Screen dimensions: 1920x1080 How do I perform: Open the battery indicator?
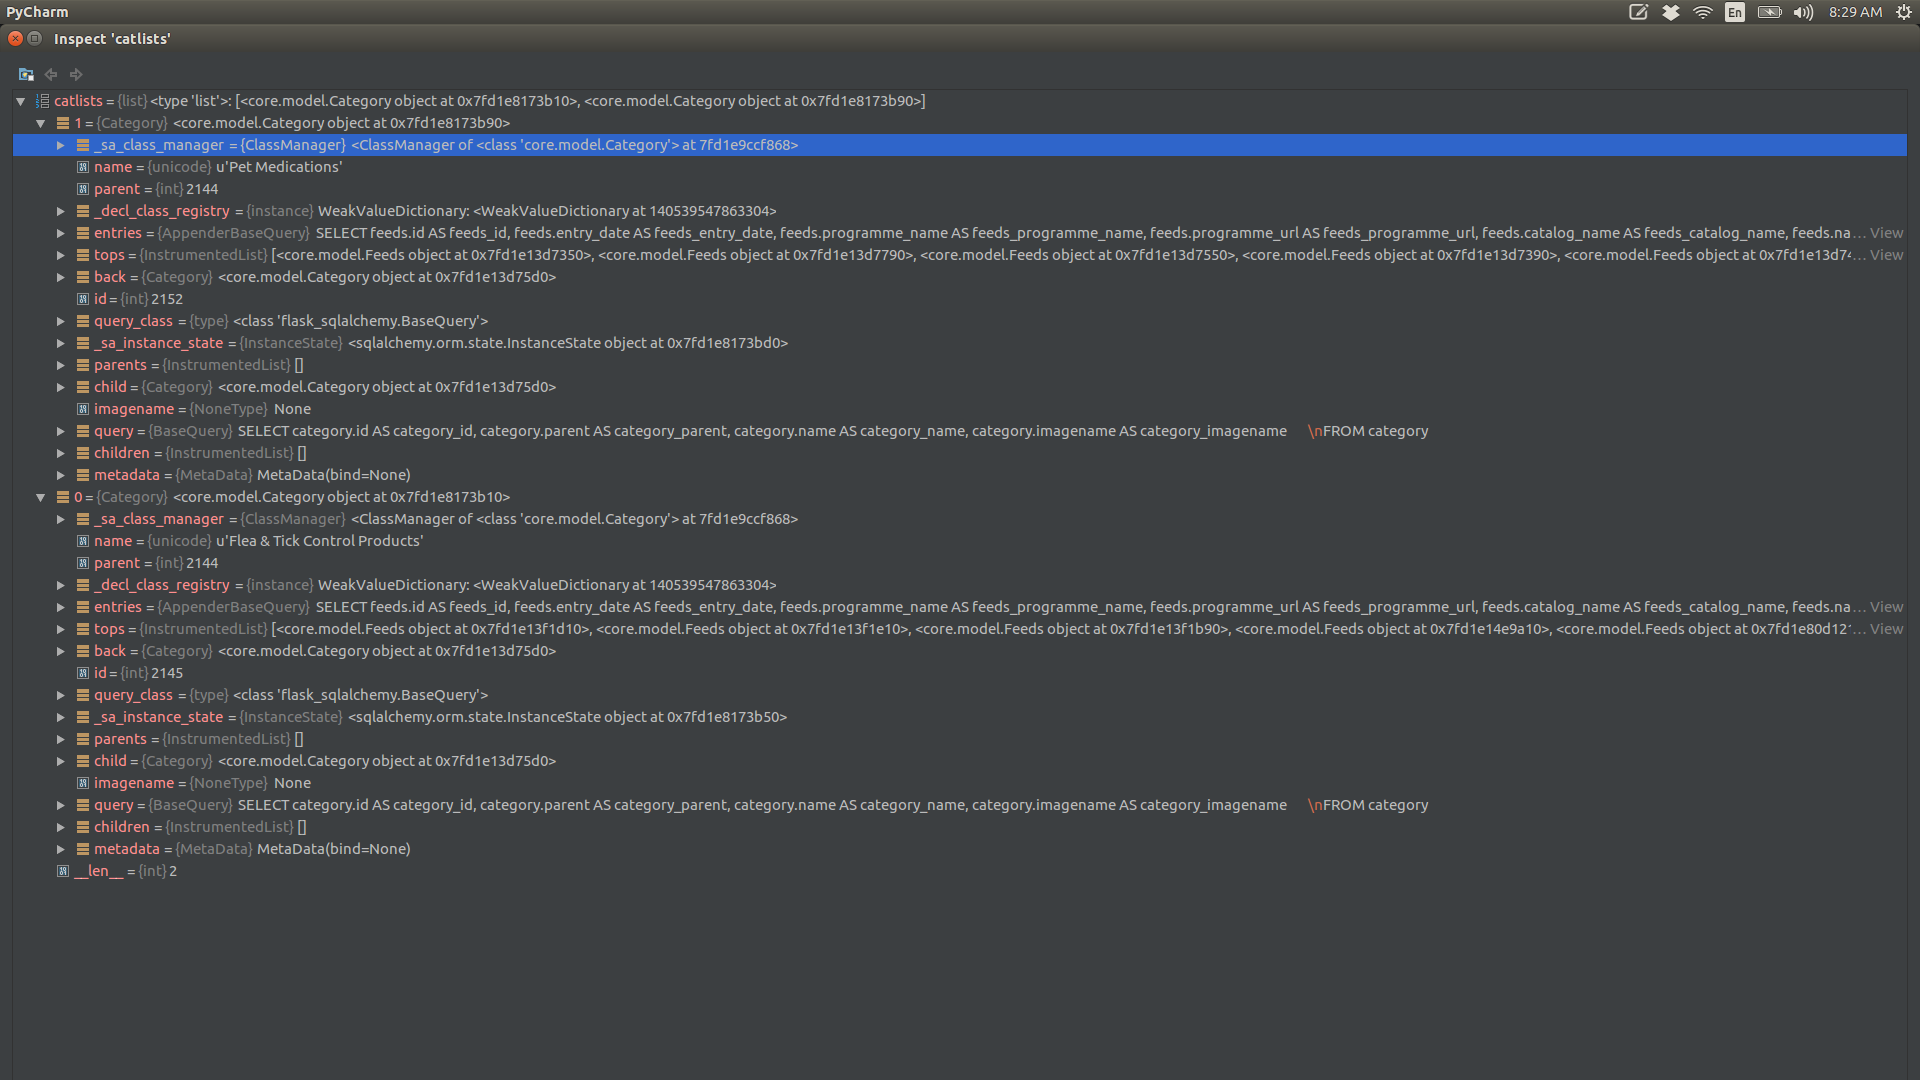(x=1769, y=12)
